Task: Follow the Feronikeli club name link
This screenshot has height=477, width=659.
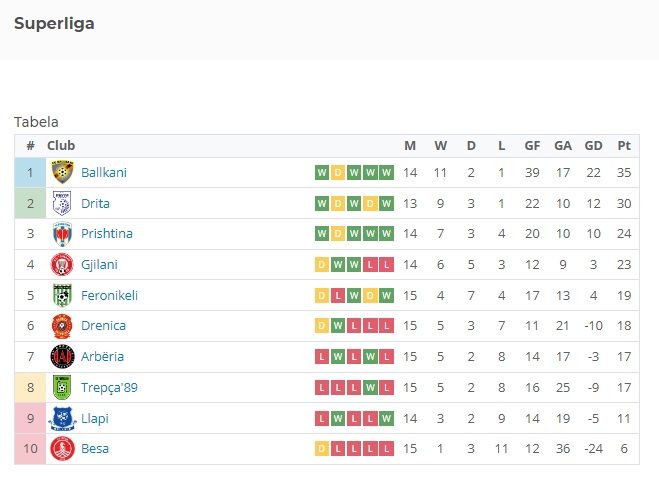Action: (x=109, y=295)
